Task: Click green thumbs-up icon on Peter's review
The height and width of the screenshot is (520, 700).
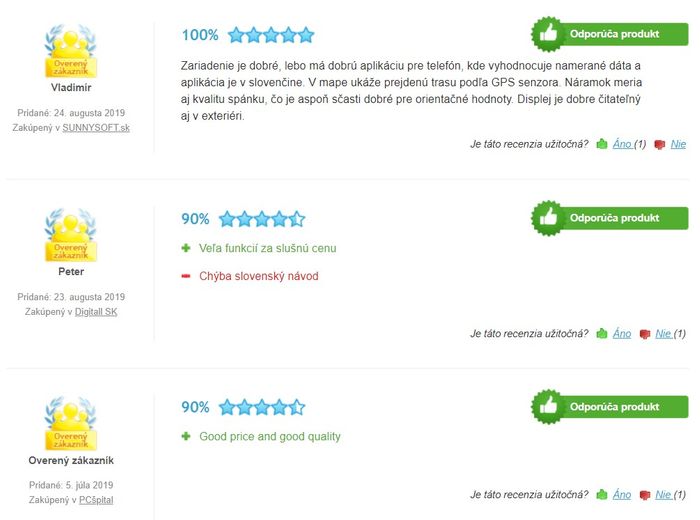Action: 602,333
